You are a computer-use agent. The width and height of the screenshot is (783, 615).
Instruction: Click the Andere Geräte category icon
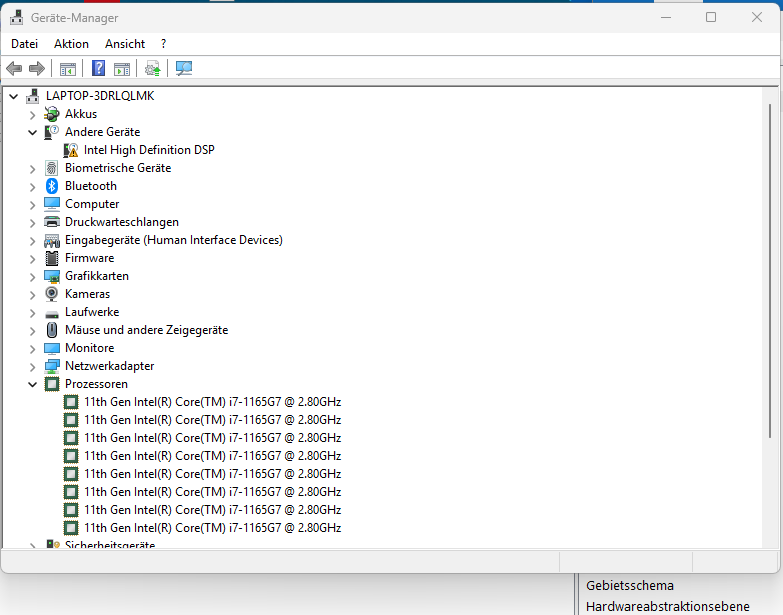(x=51, y=132)
